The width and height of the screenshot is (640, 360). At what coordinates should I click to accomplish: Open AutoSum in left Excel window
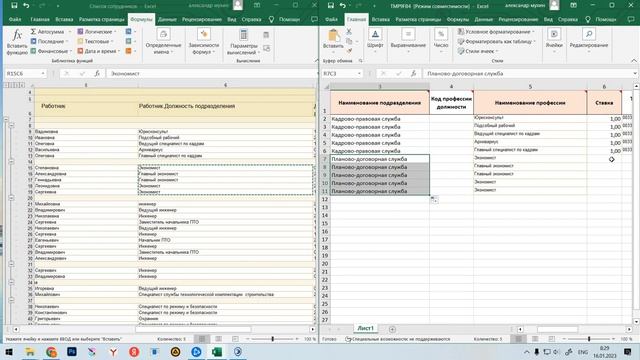click(50, 31)
